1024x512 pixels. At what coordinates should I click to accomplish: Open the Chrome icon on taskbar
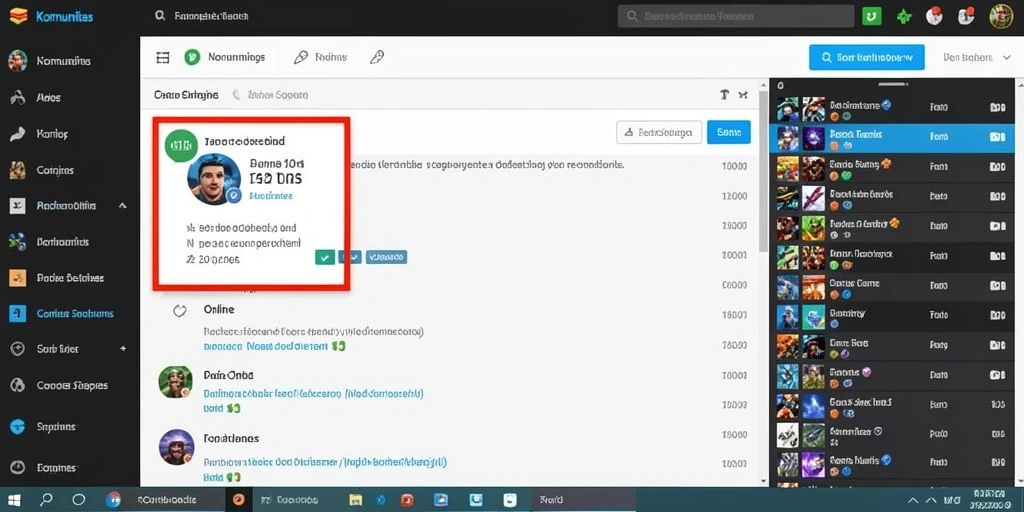point(113,500)
